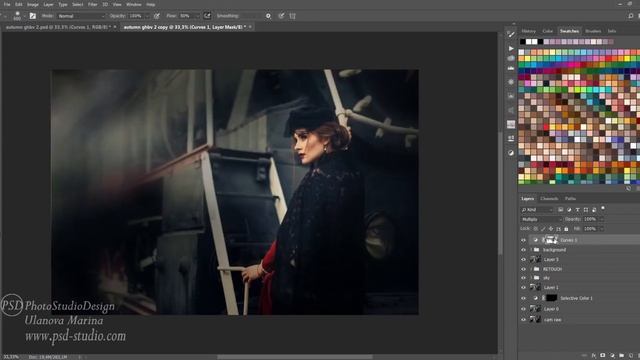The width and height of the screenshot is (640, 360).
Task: Hide the Curves 1 layer
Action: pyautogui.click(x=523, y=240)
